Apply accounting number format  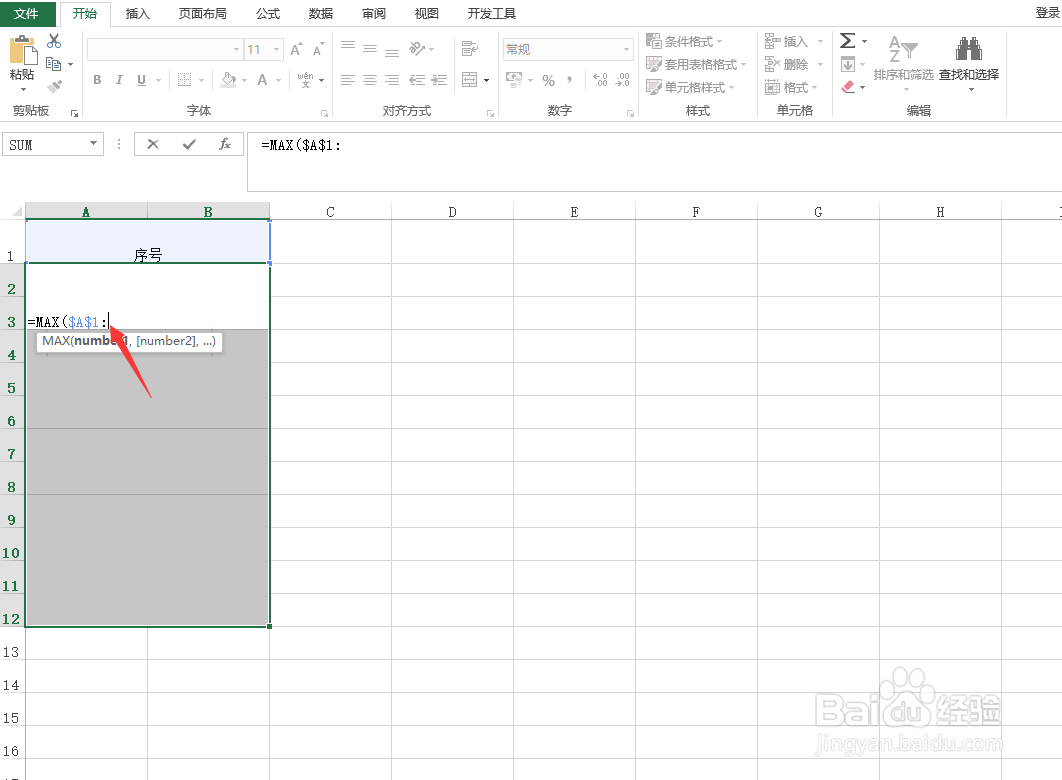514,80
